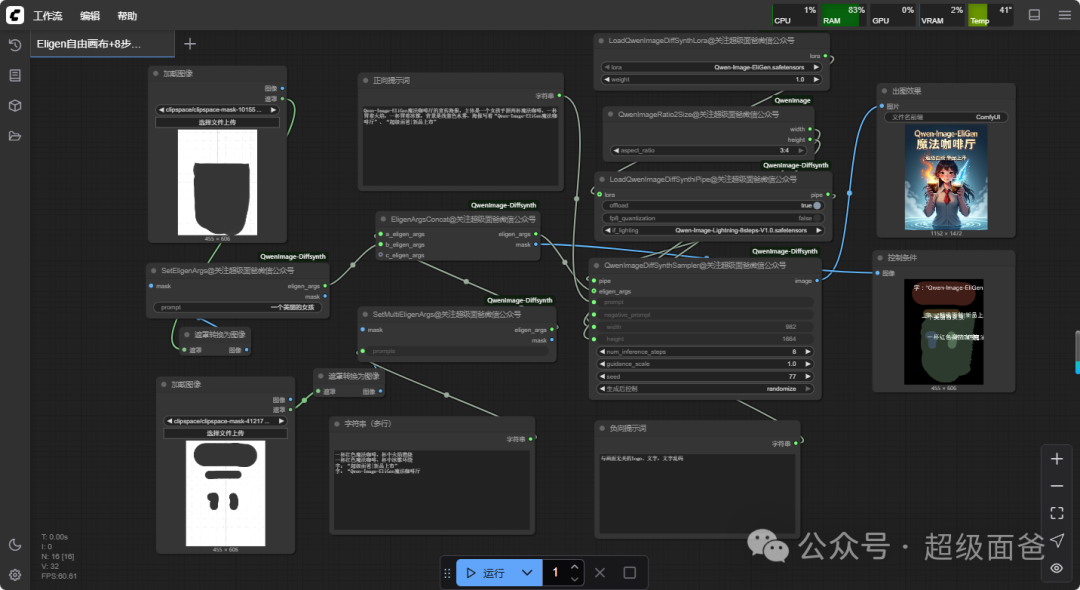Click the 字符串(多行) text area
The height and width of the screenshot is (590, 1080).
point(433,489)
